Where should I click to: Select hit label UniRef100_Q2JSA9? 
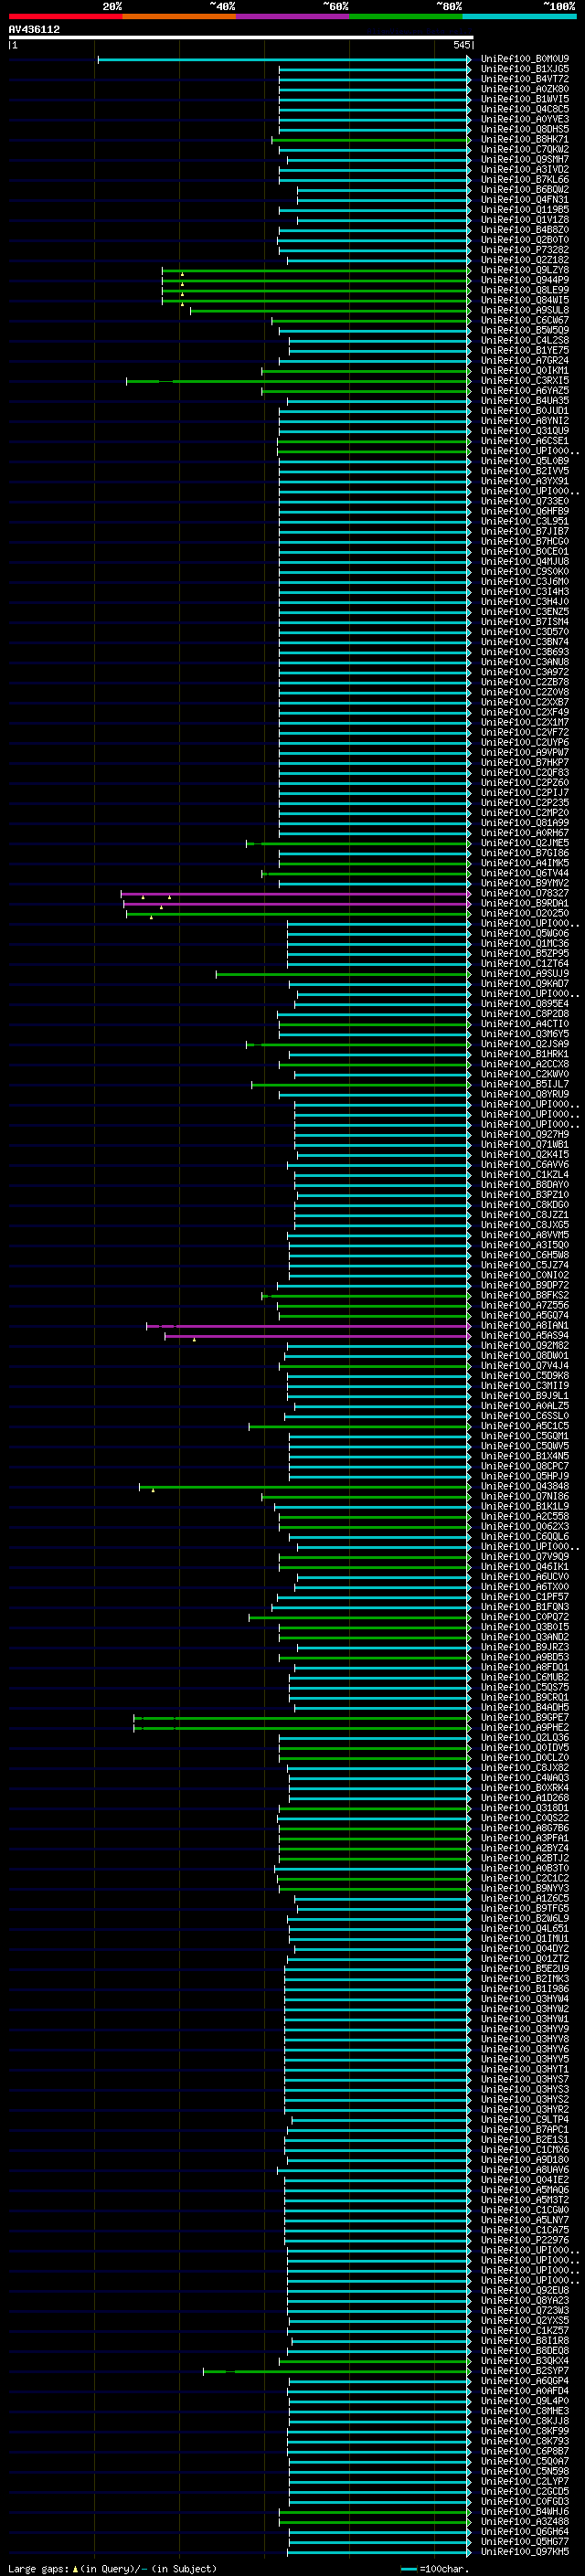pyautogui.click(x=524, y=1044)
